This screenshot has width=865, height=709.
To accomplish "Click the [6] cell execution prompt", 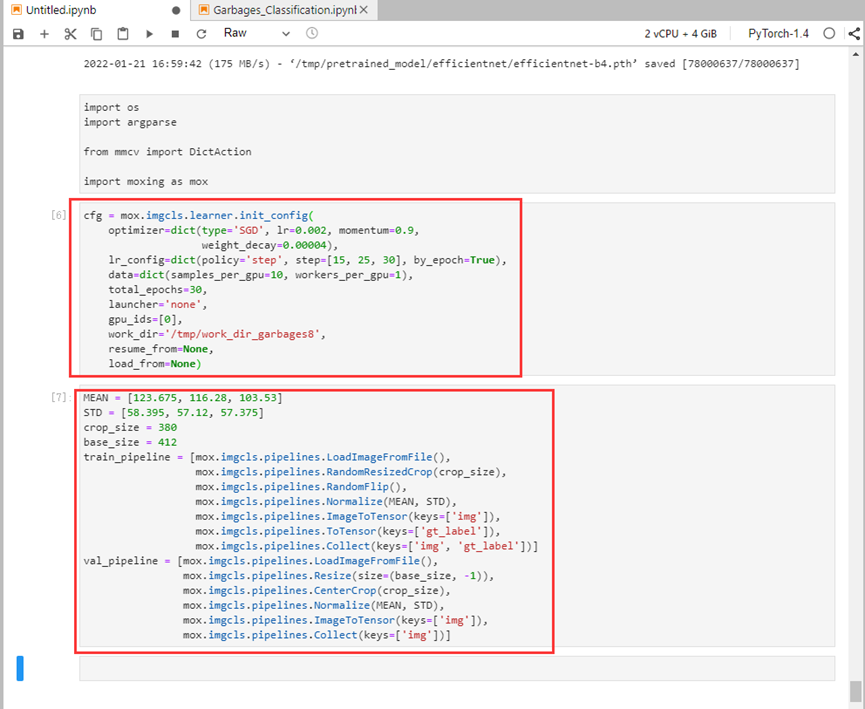I will pos(58,215).
